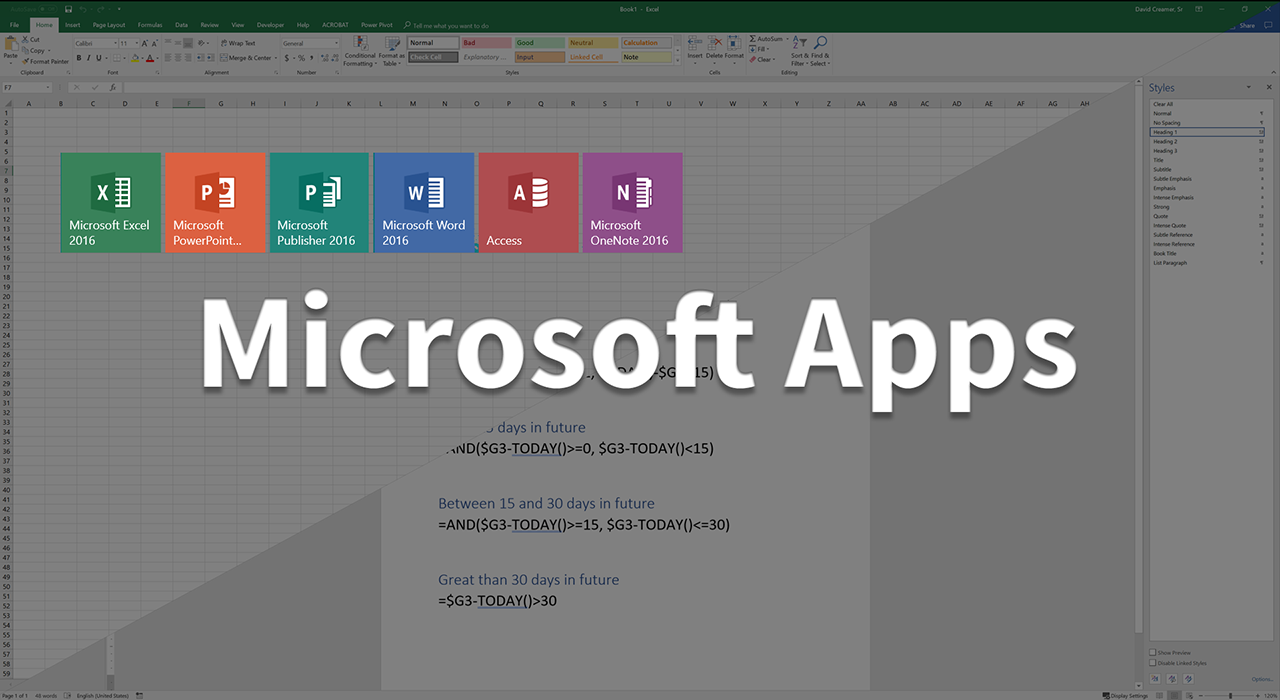Open the Access app tile

tap(528, 202)
